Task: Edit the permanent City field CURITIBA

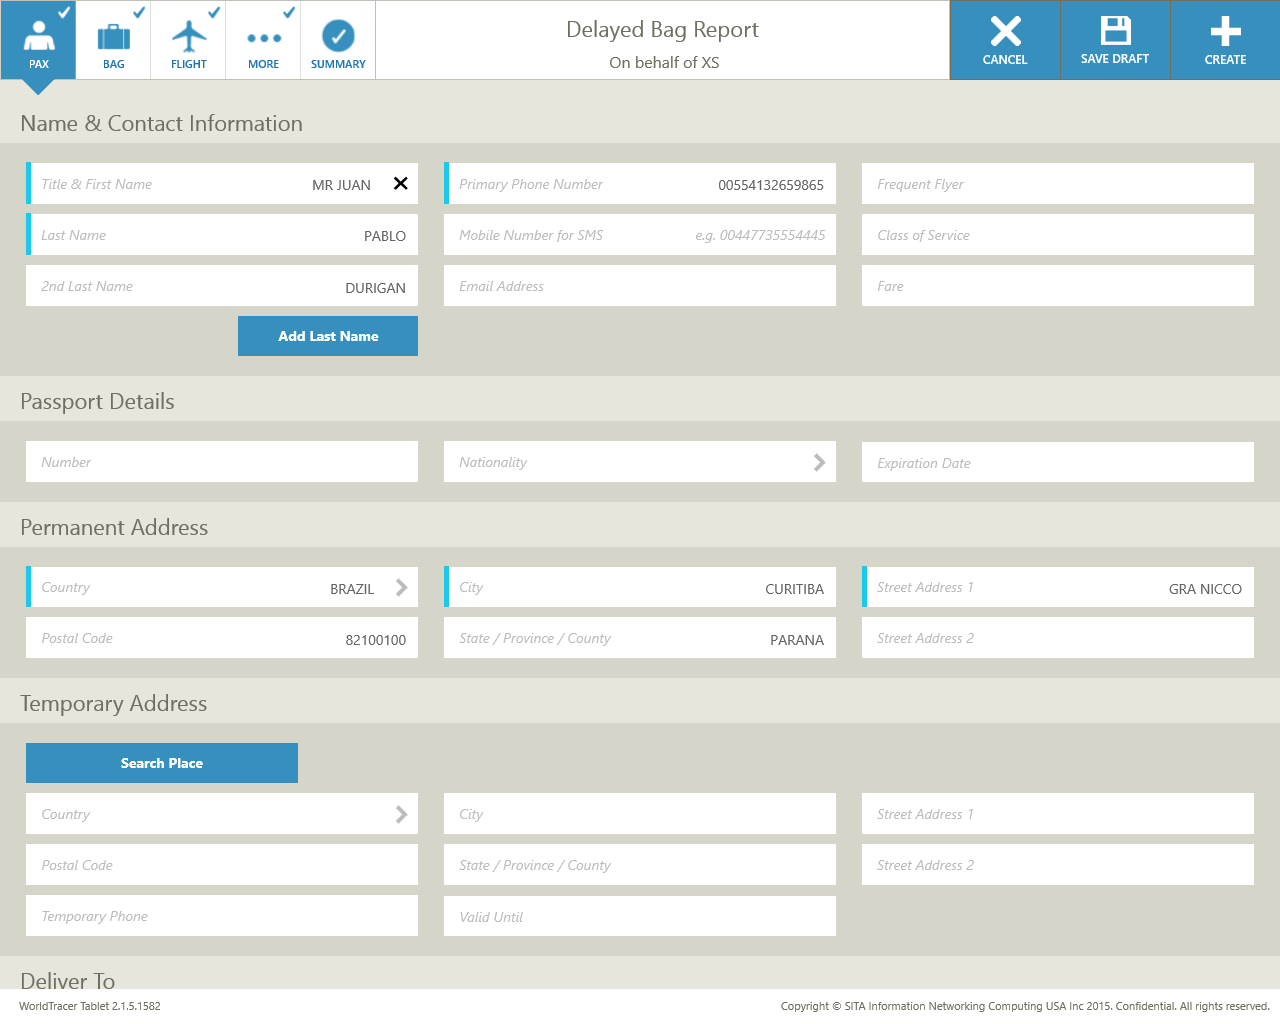Action: pos(640,587)
